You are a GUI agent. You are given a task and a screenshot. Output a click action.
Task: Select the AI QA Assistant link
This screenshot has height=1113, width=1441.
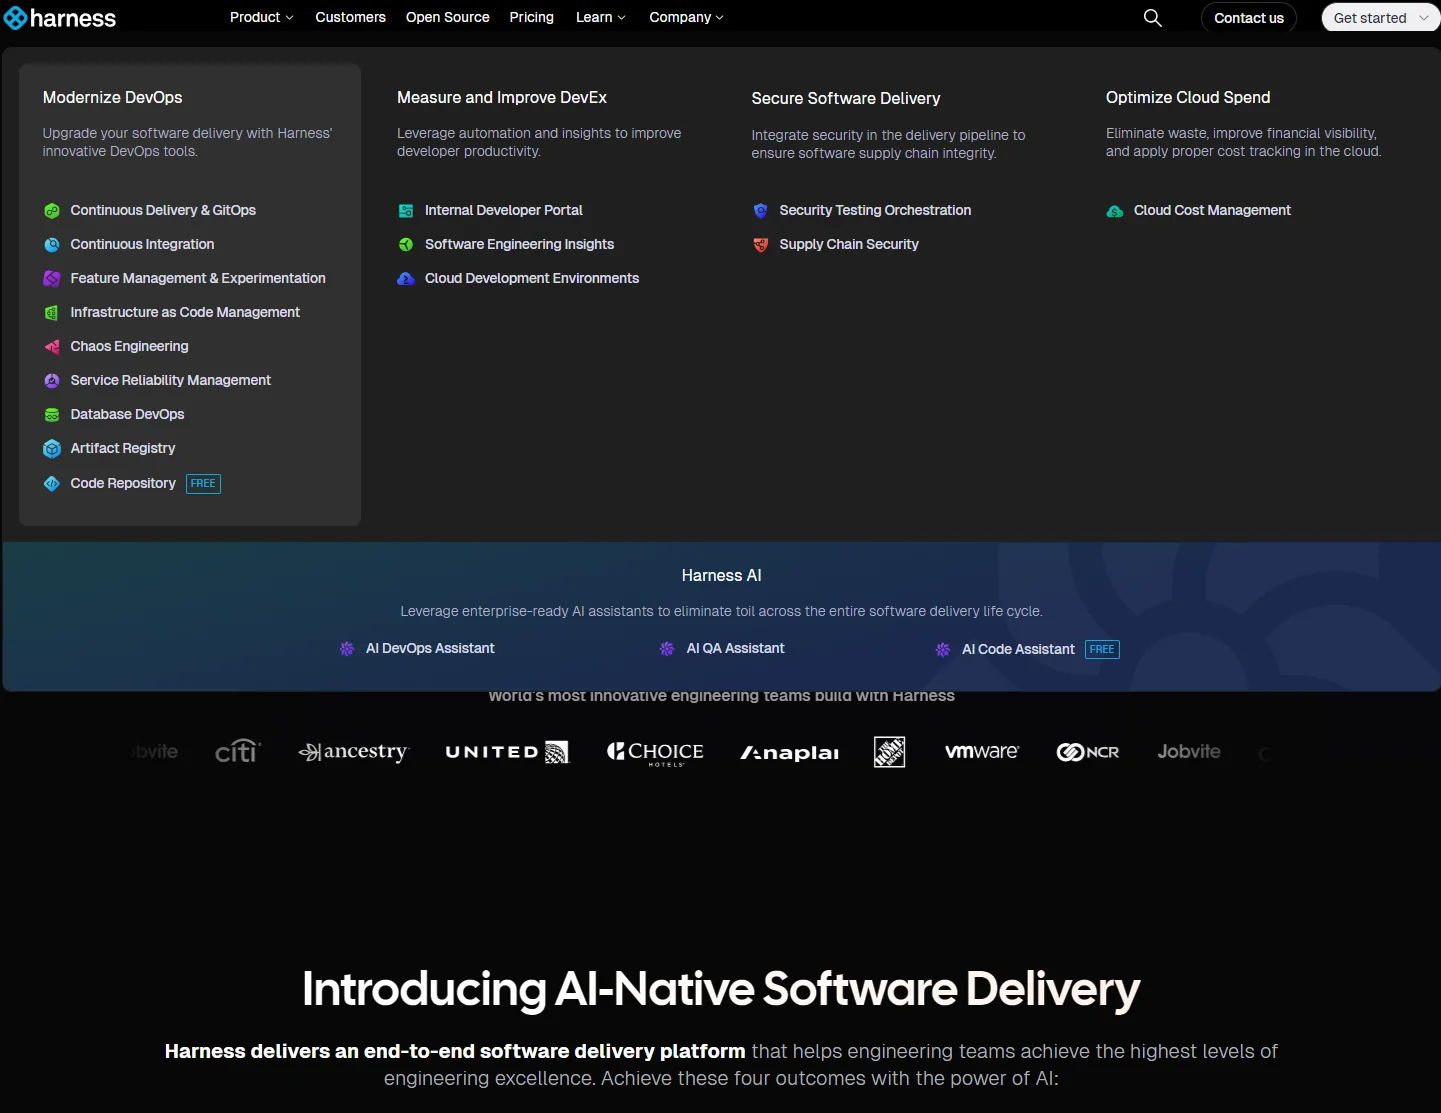735,649
